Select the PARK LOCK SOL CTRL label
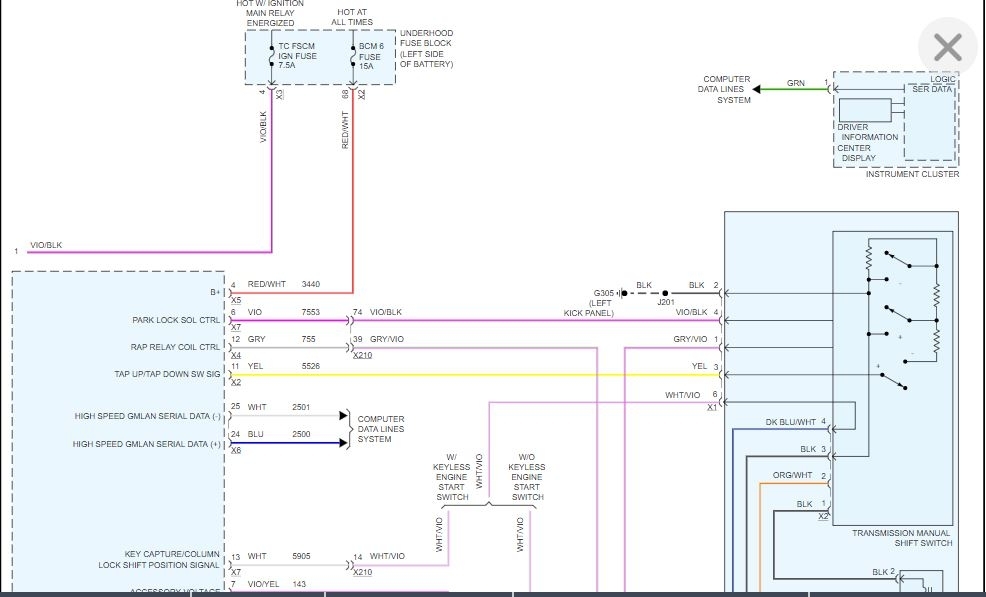Image resolution: width=986 pixels, height=597 pixels. tap(176, 320)
